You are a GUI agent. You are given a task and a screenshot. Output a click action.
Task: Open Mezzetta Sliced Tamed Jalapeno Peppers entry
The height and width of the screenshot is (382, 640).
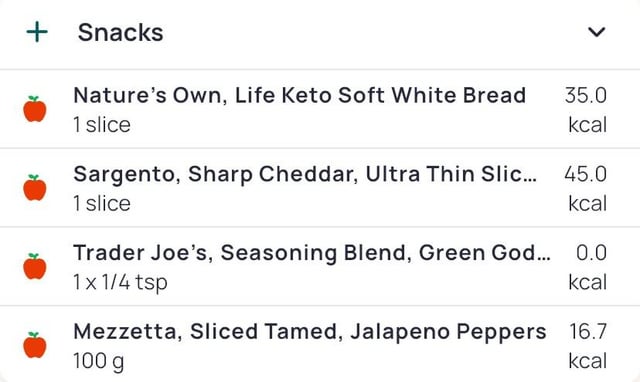pos(320,344)
